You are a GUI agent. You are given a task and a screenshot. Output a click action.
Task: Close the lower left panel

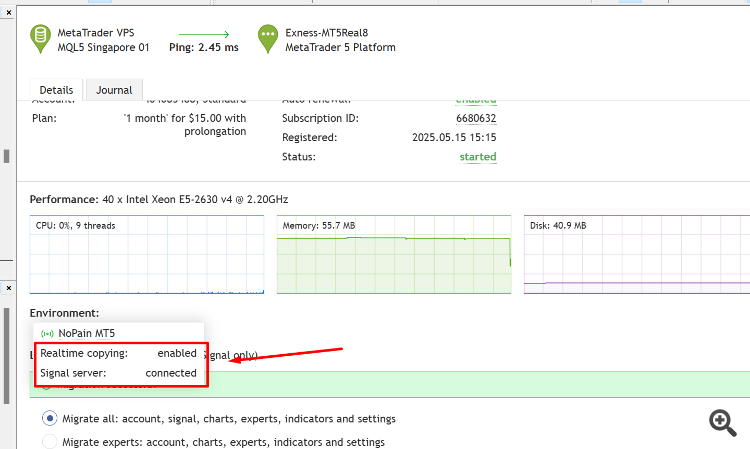(9, 288)
